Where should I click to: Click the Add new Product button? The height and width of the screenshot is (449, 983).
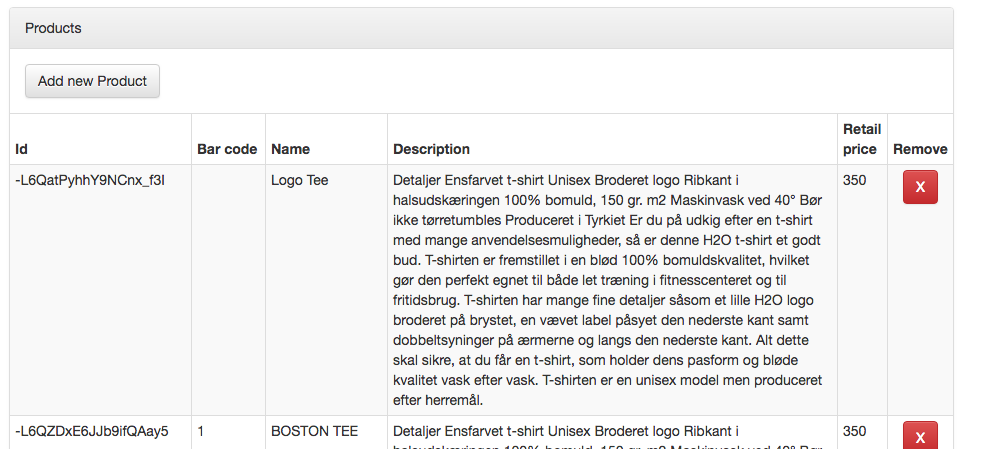click(92, 81)
